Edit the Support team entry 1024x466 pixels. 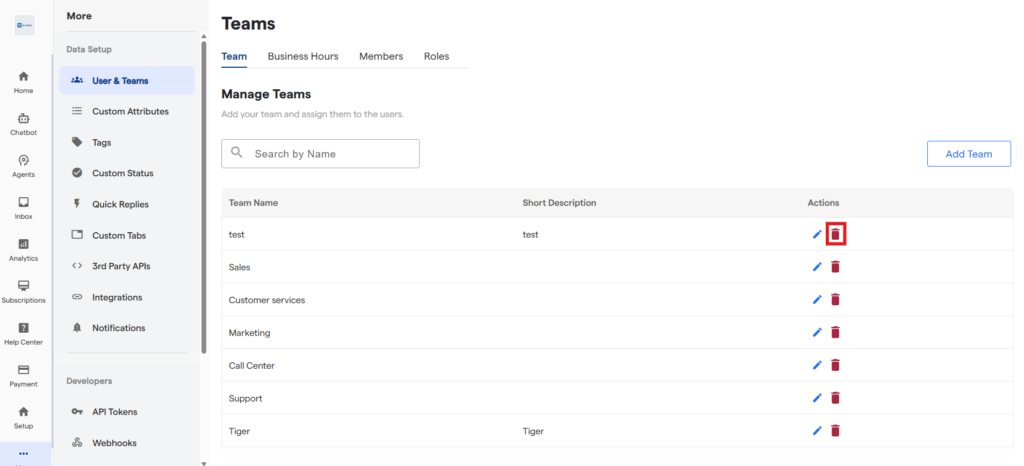tap(817, 398)
